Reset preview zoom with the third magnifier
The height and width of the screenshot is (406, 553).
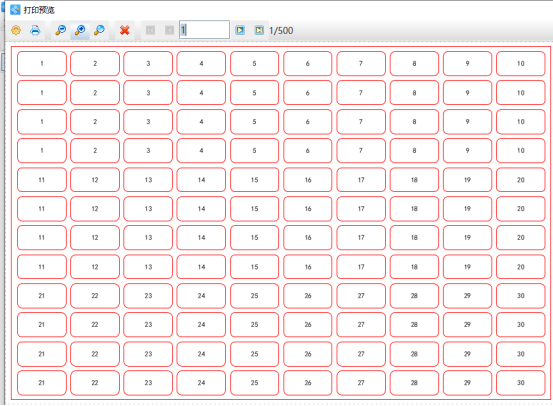coord(99,30)
